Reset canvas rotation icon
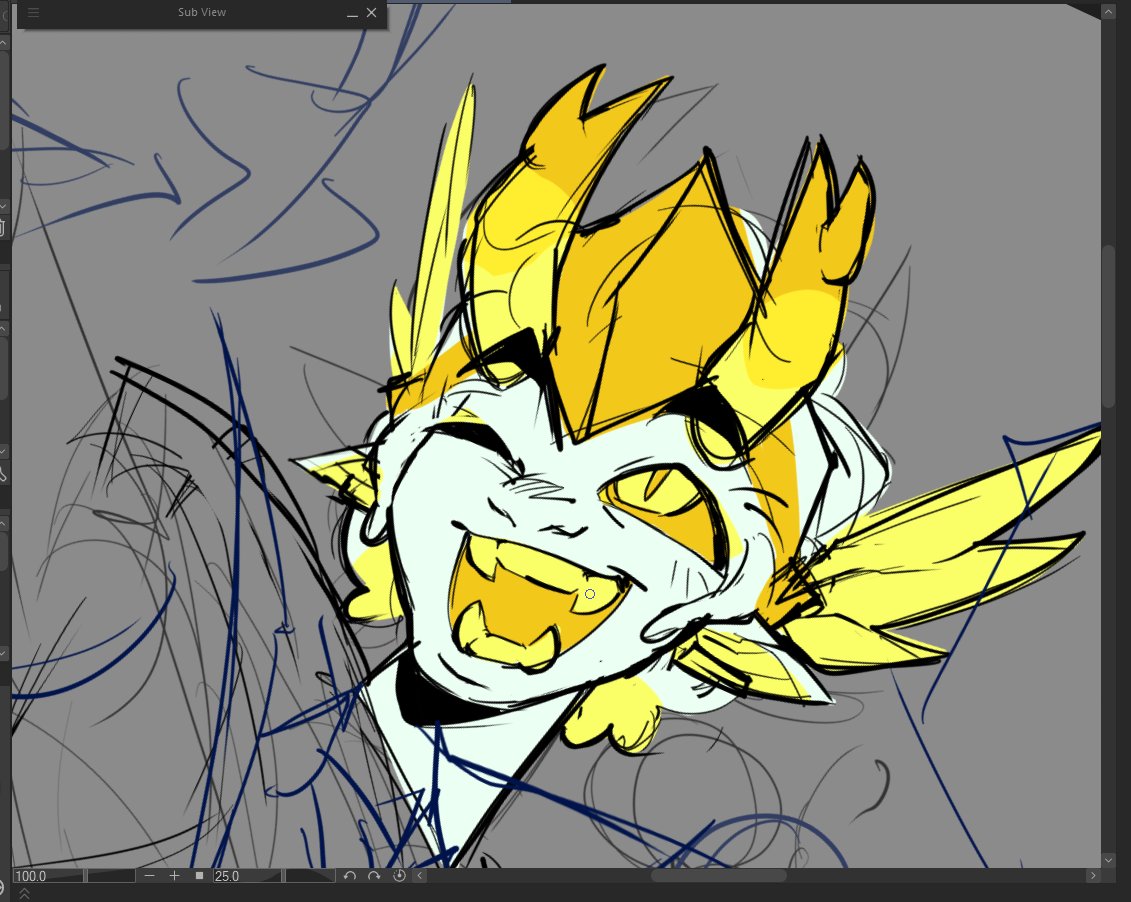This screenshot has height=902, width=1131. (399, 876)
